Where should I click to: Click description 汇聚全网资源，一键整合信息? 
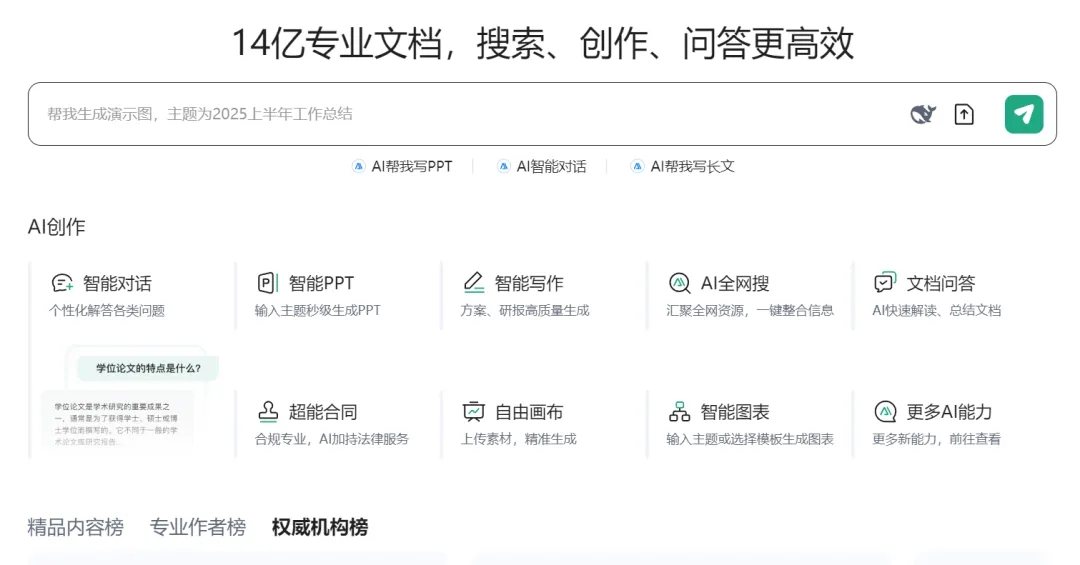(750, 310)
